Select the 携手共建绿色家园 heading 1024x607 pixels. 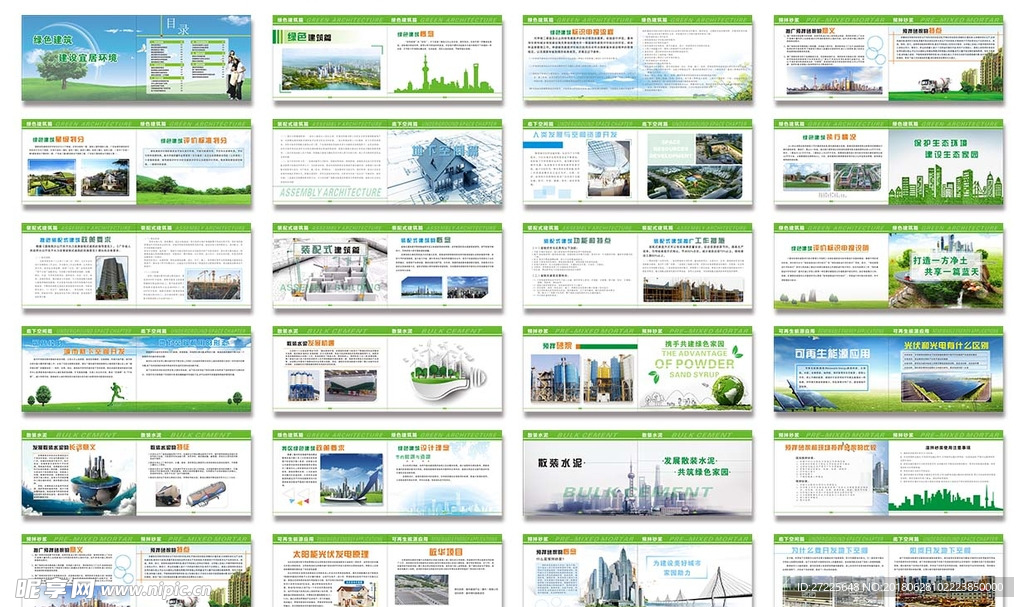[x=694, y=344]
